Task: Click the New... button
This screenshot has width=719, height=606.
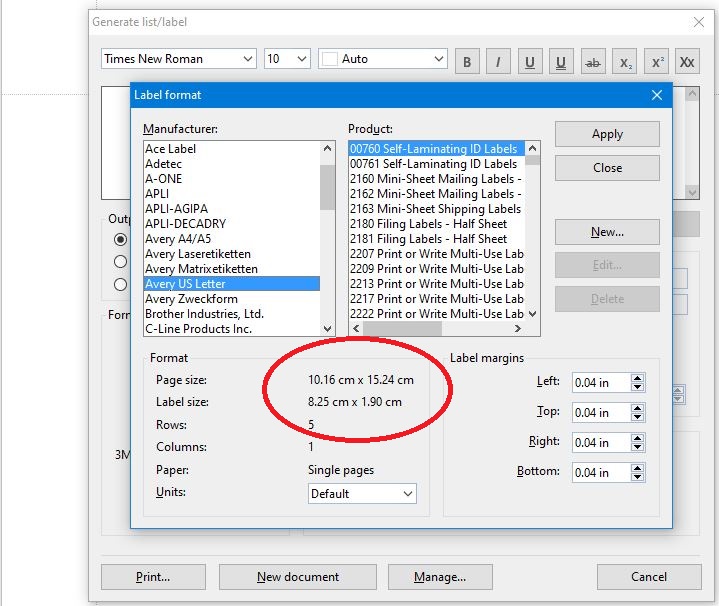Action: point(607,232)
